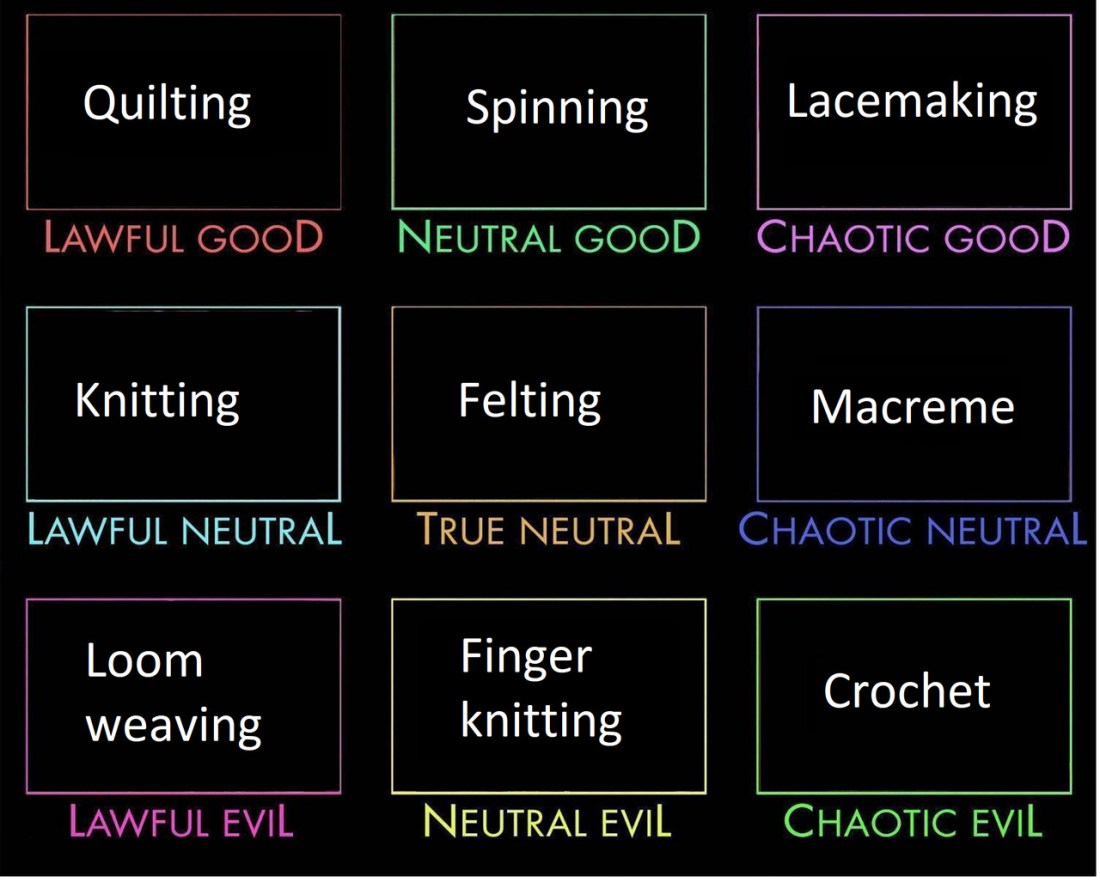Select the Neutral Evil label
1100x888 pixels.
point(547,822)
